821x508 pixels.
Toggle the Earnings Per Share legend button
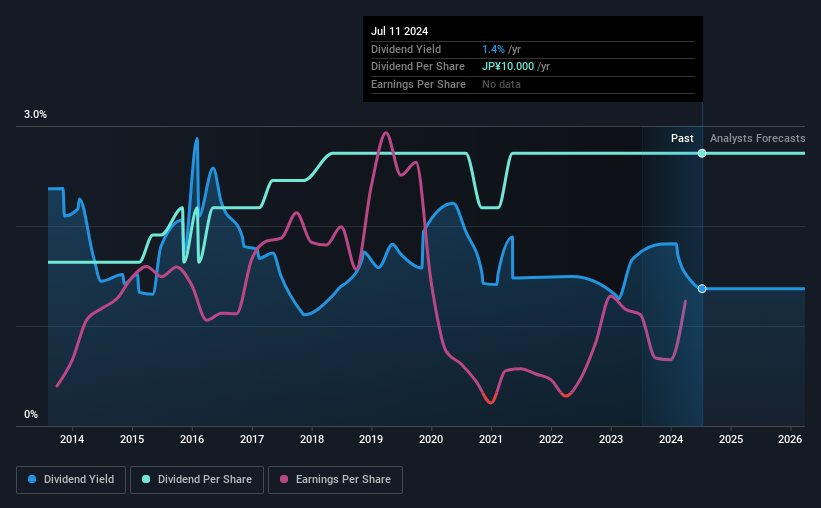[335, 480]
